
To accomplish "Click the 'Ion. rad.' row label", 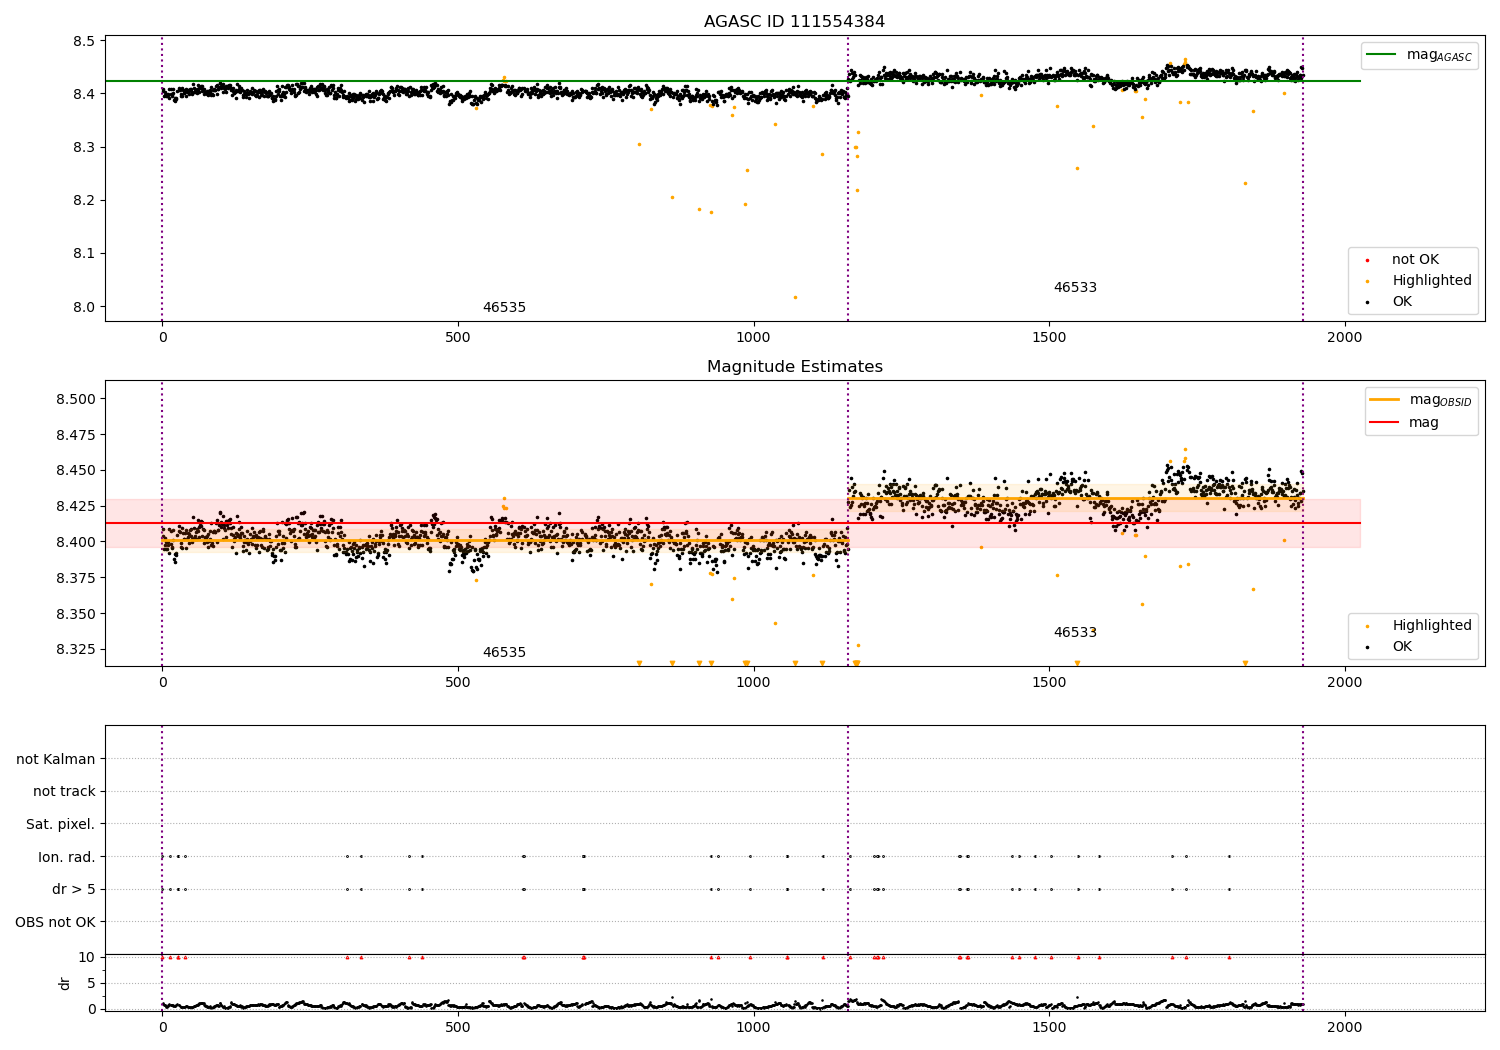I will coord(67,857).
